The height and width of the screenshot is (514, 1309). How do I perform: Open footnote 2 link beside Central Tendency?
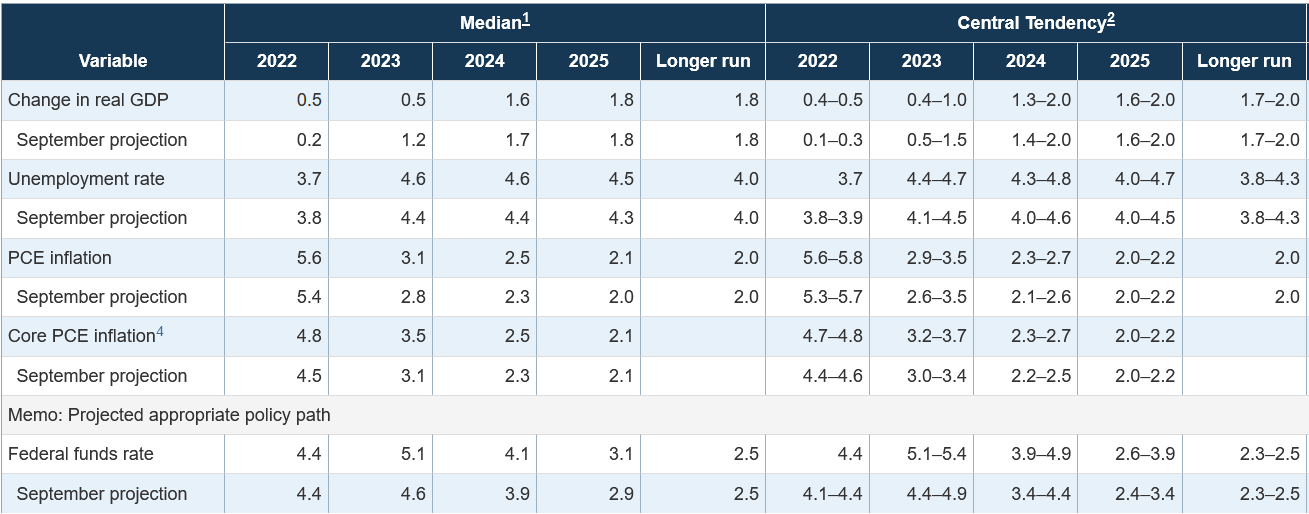click(1111, 18)
